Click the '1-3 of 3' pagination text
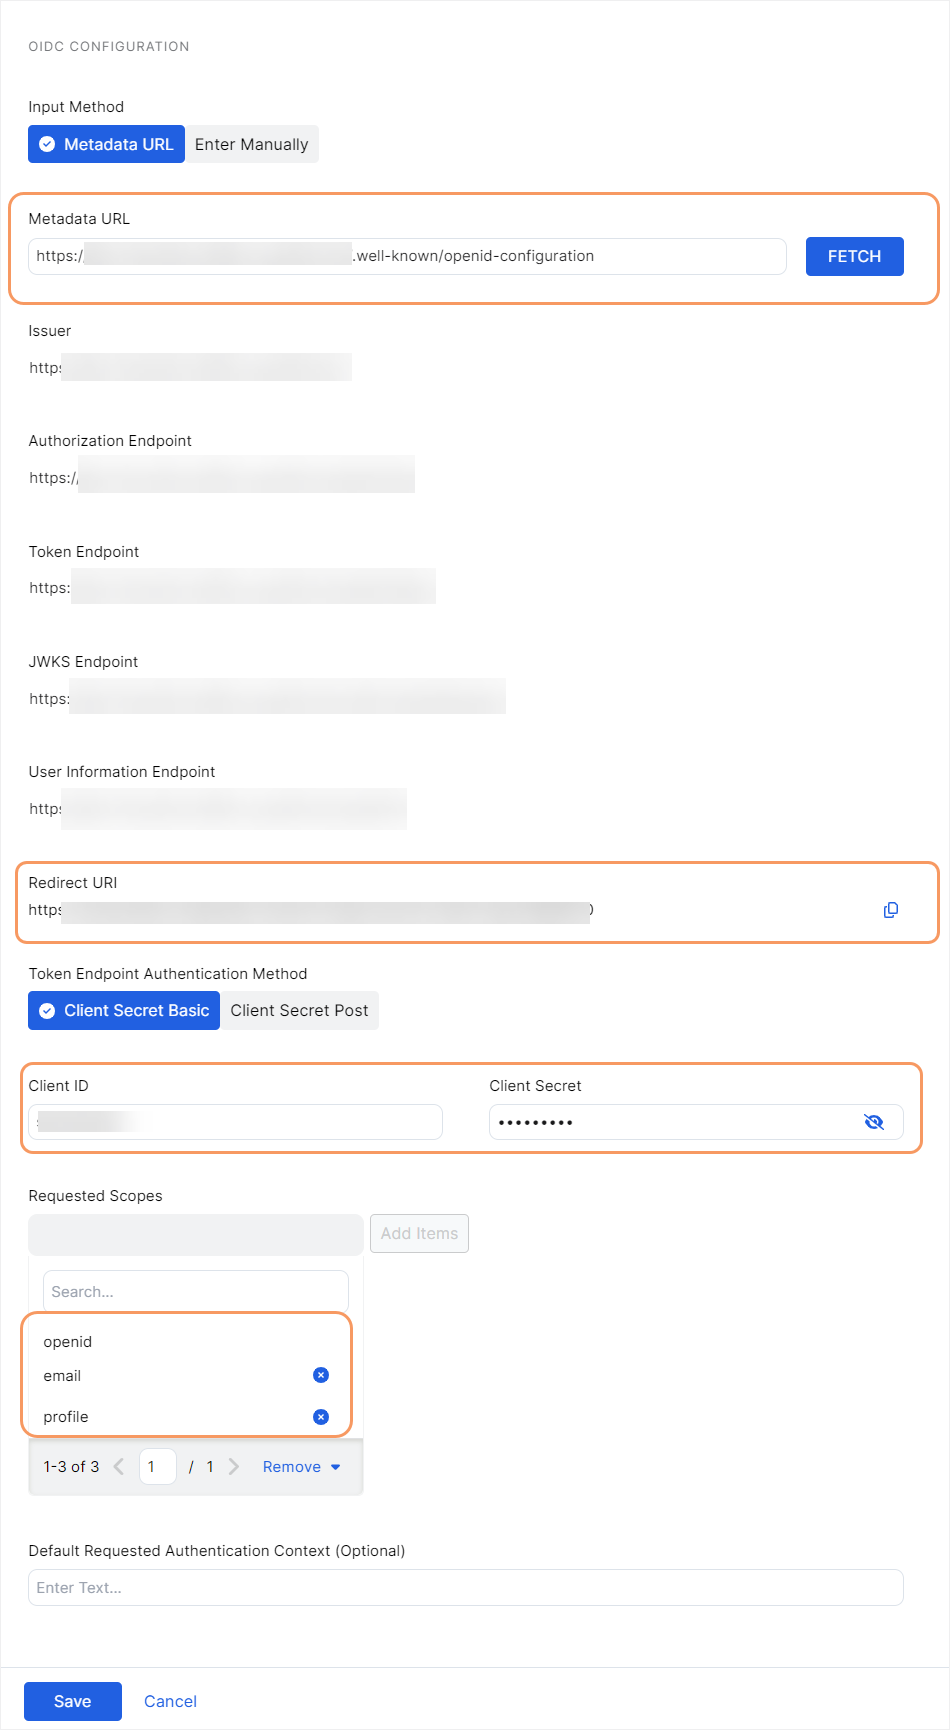 click(71, 1467)
